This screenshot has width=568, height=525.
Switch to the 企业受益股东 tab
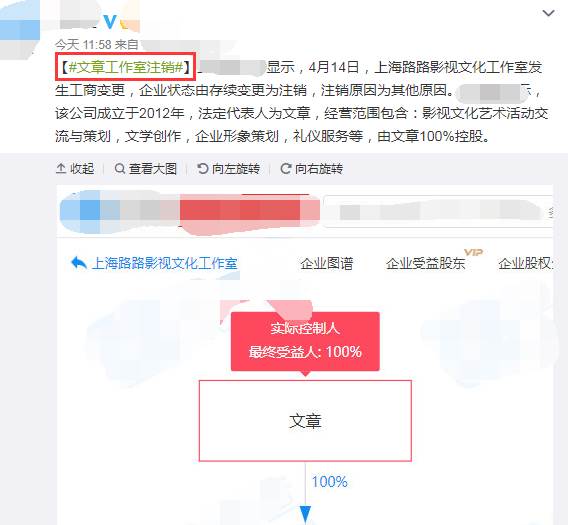pyautogui.click(x=425, y=263)
